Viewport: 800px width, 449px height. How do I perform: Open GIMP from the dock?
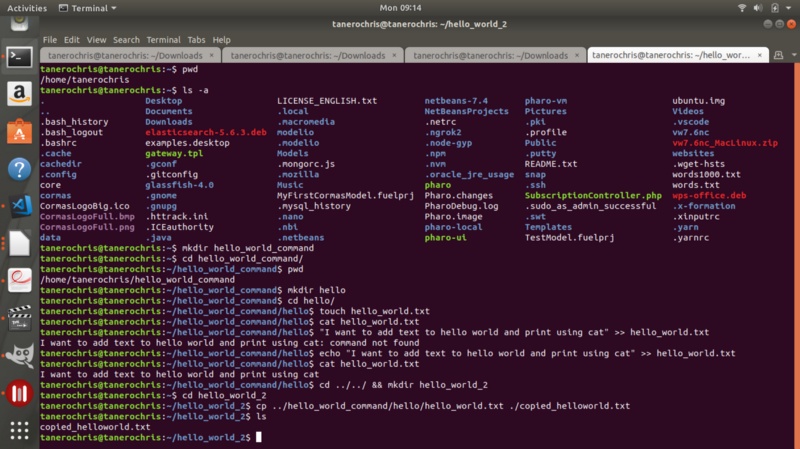[x=17, y=355]
